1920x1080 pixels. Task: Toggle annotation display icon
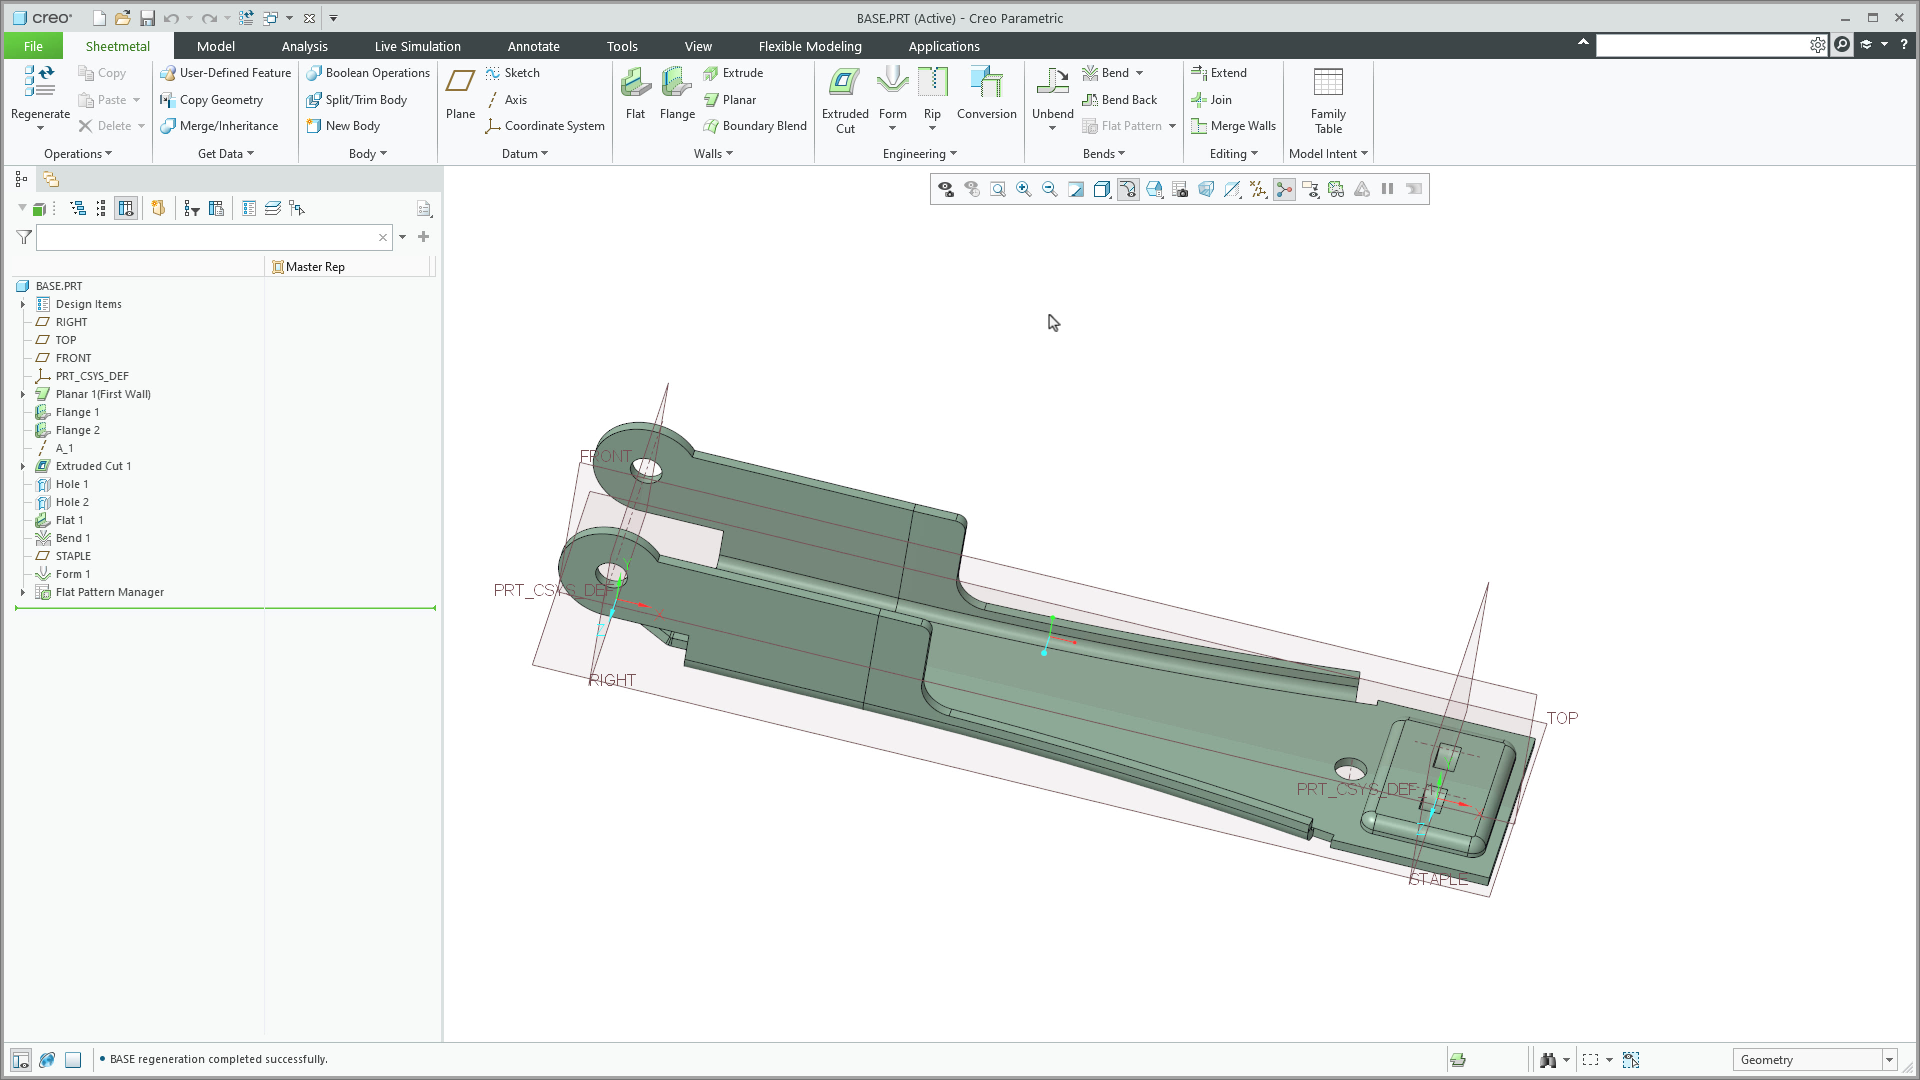[1310, 189]
